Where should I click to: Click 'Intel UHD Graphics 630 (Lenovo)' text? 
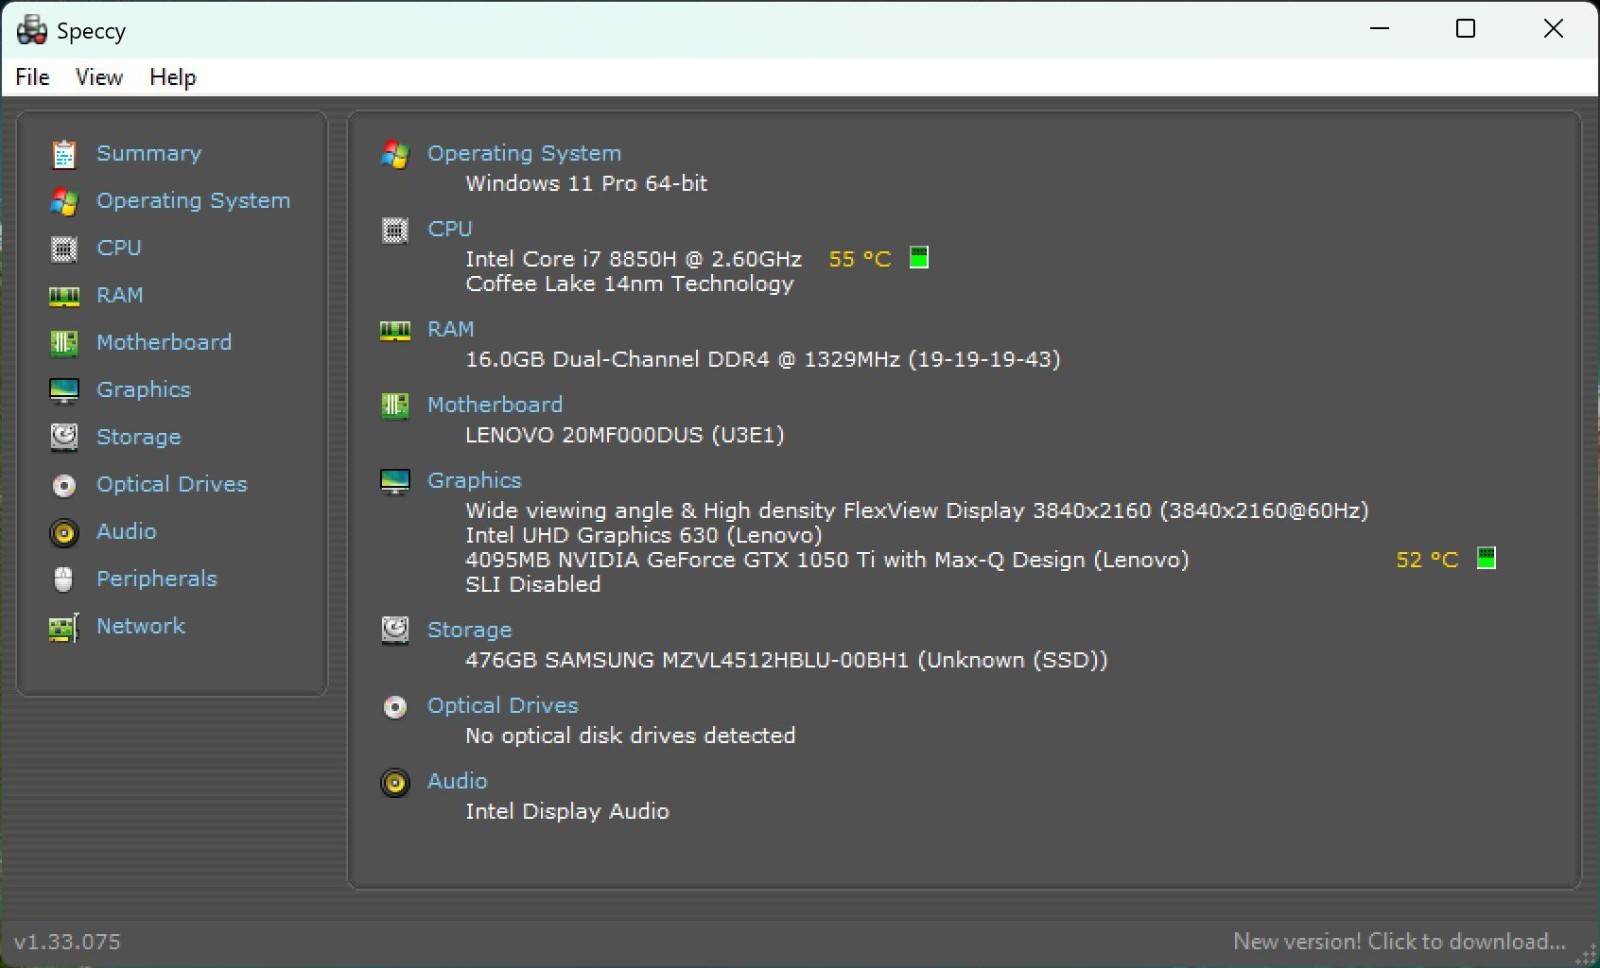(x=644, y=535)
